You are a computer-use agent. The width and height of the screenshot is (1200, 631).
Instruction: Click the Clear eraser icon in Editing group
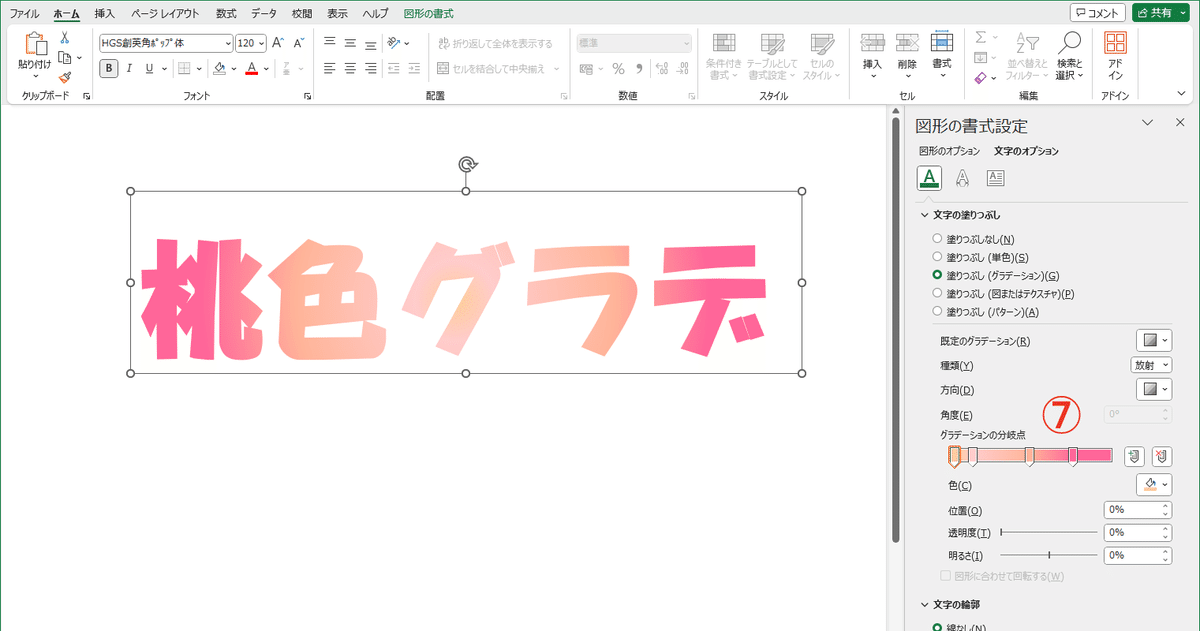980,77
